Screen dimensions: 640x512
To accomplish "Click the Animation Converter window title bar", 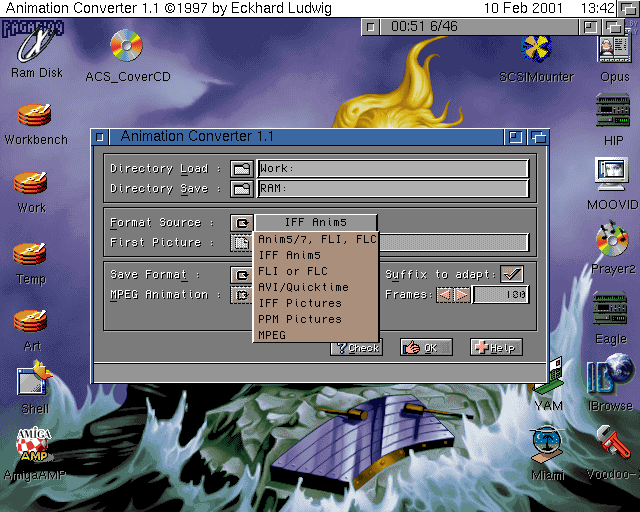I will pos(306,137).
